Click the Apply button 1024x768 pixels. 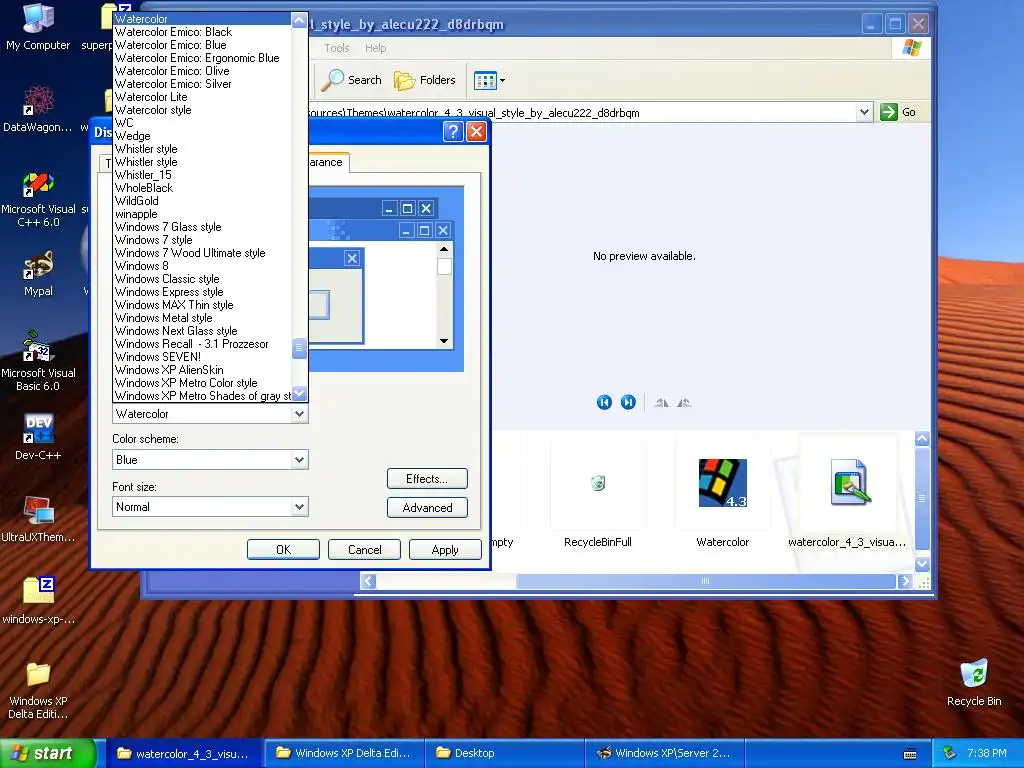[x=445, y=550]
